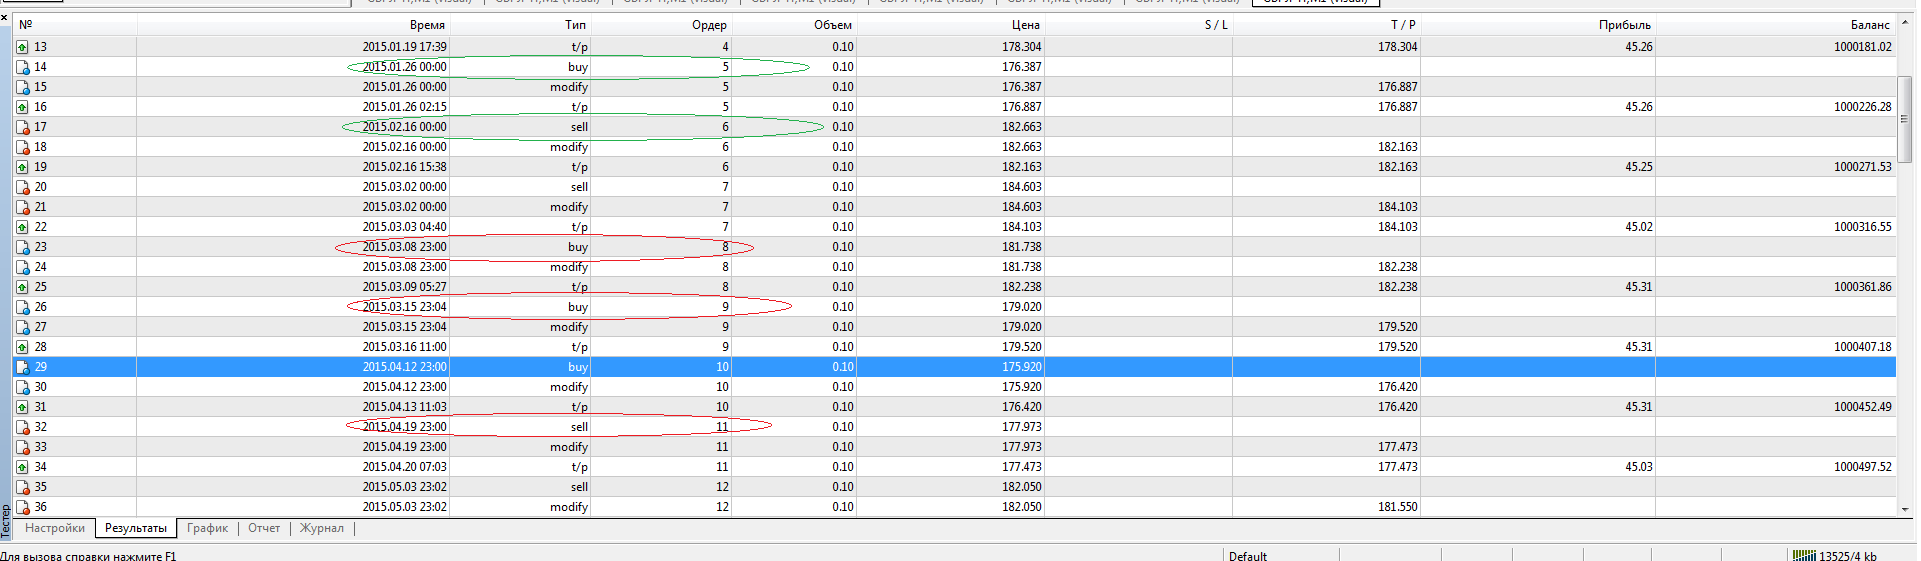Click the results list scrollbar up arrow
The width and height of the screenshot is (1921, 561).
(x=1905, y=24)
